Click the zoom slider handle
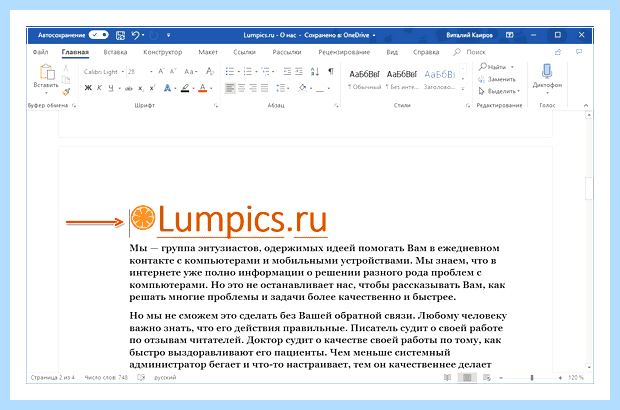 [x=532, y=378]
